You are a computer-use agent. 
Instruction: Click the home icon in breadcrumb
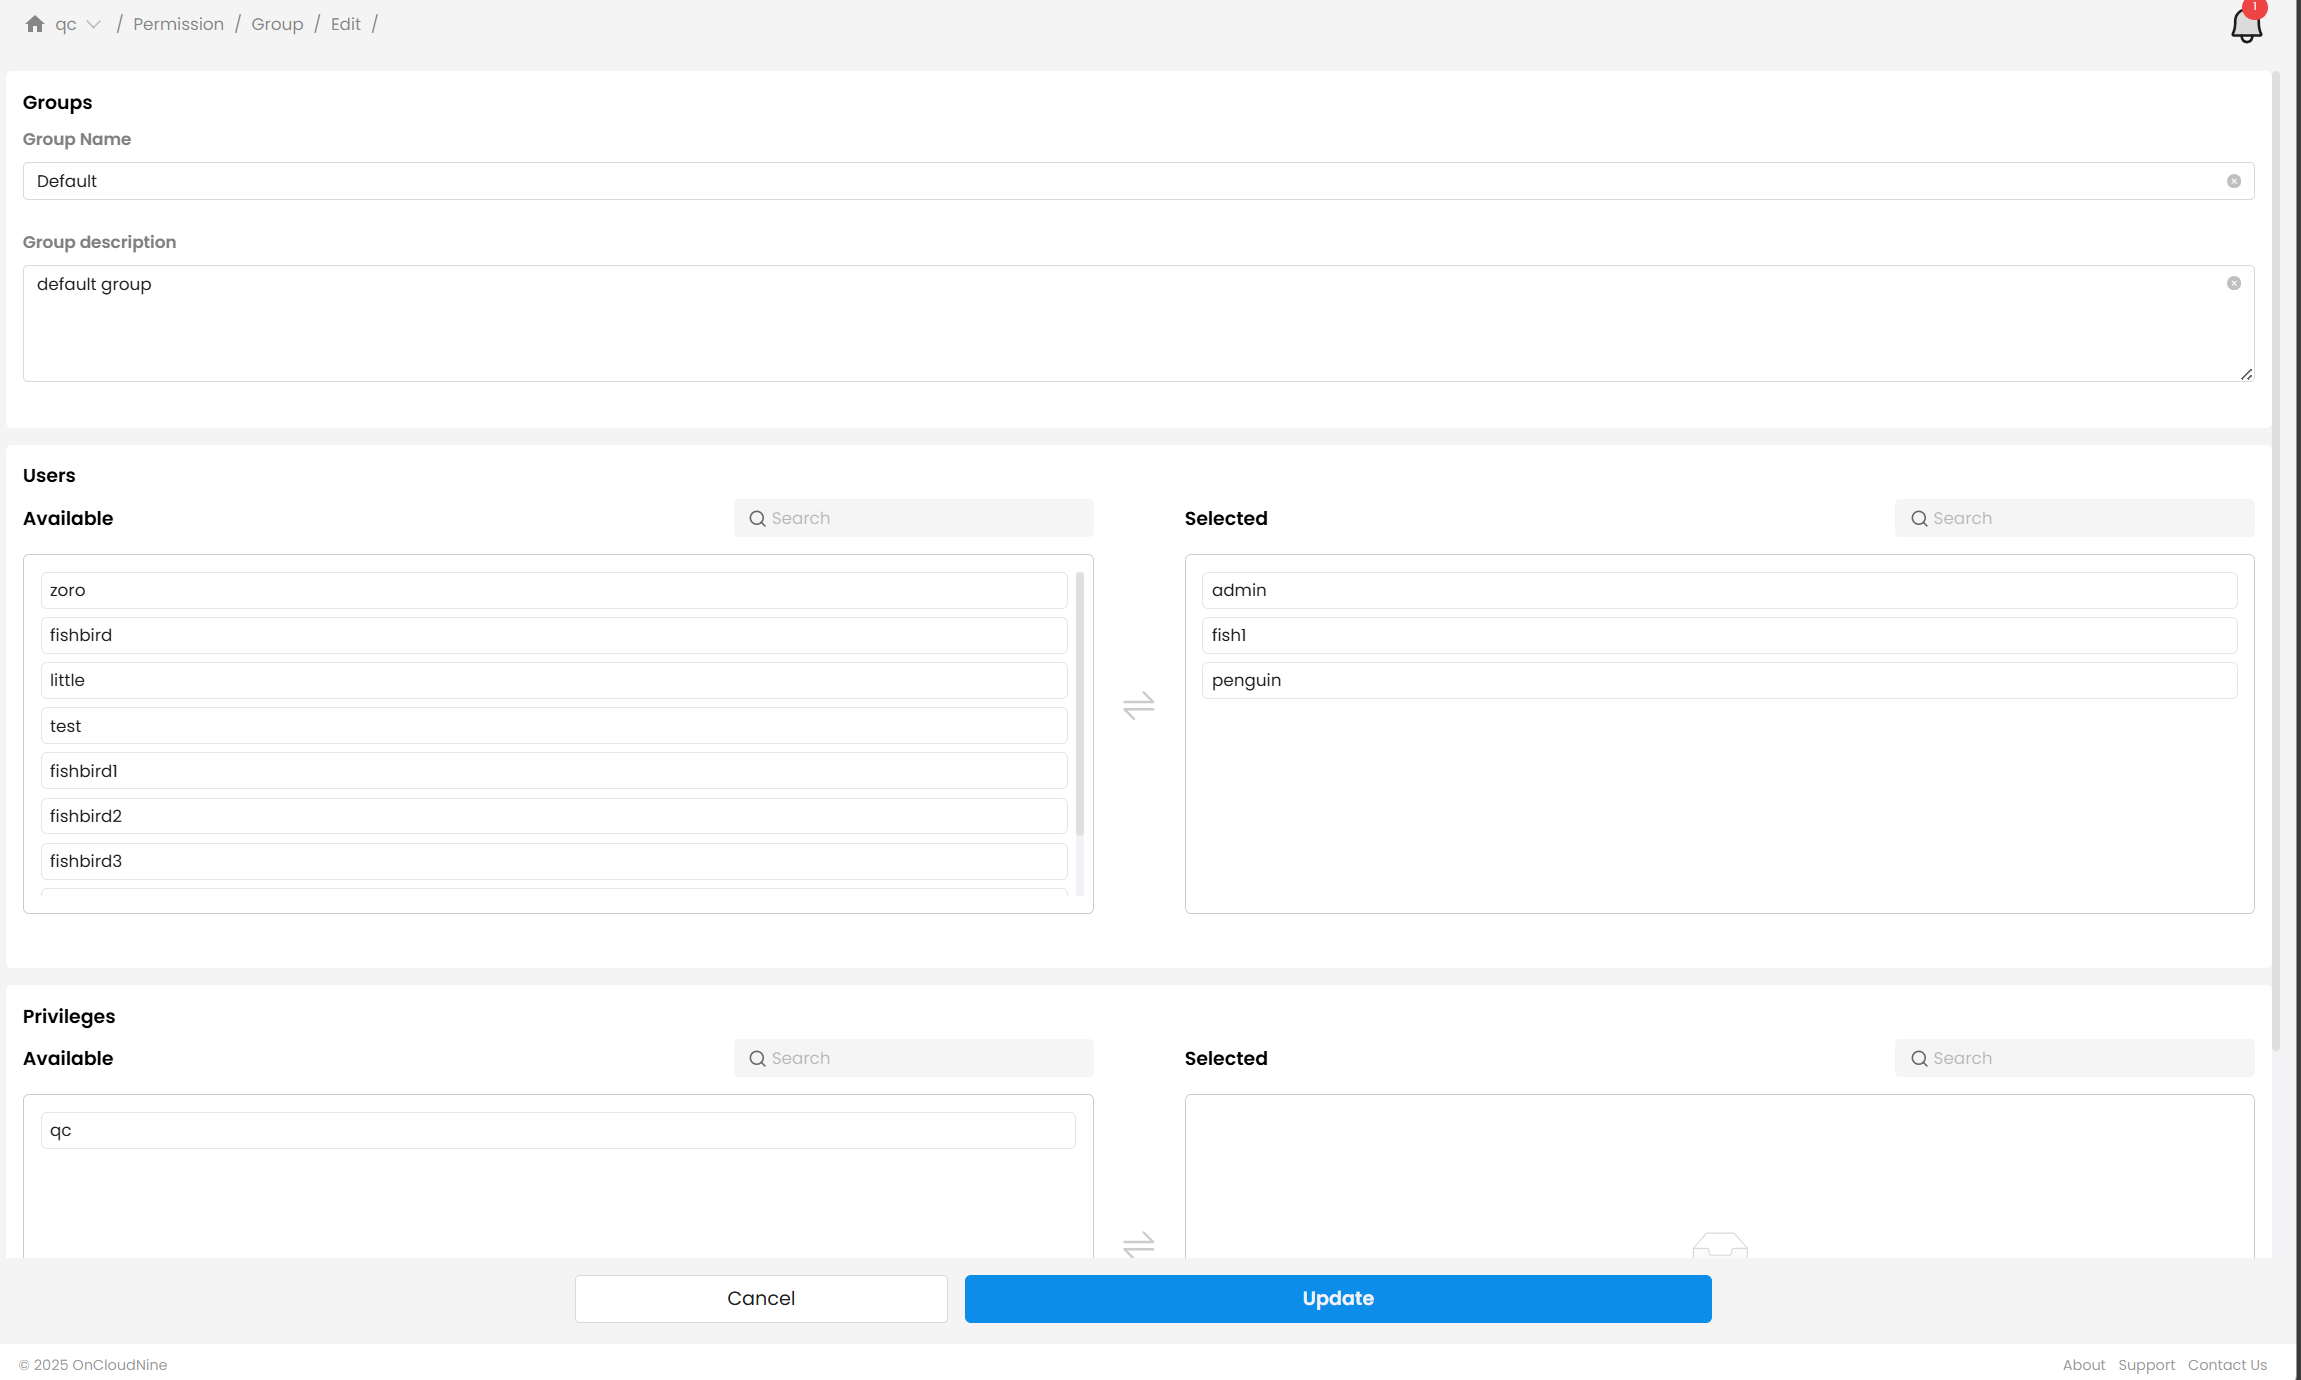coord(35,24)
